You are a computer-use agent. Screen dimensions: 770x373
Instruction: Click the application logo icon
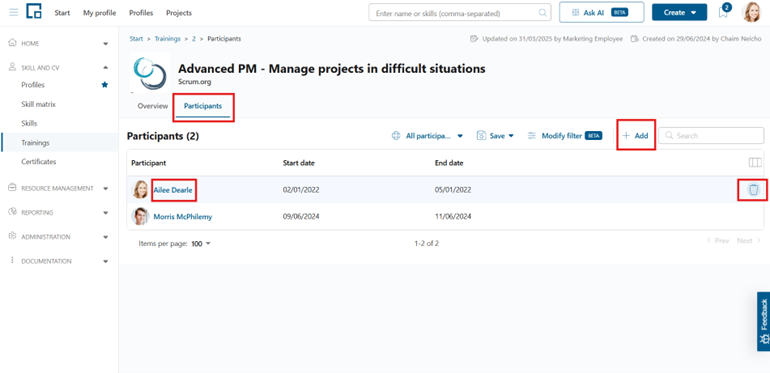(x=34, y=12)
